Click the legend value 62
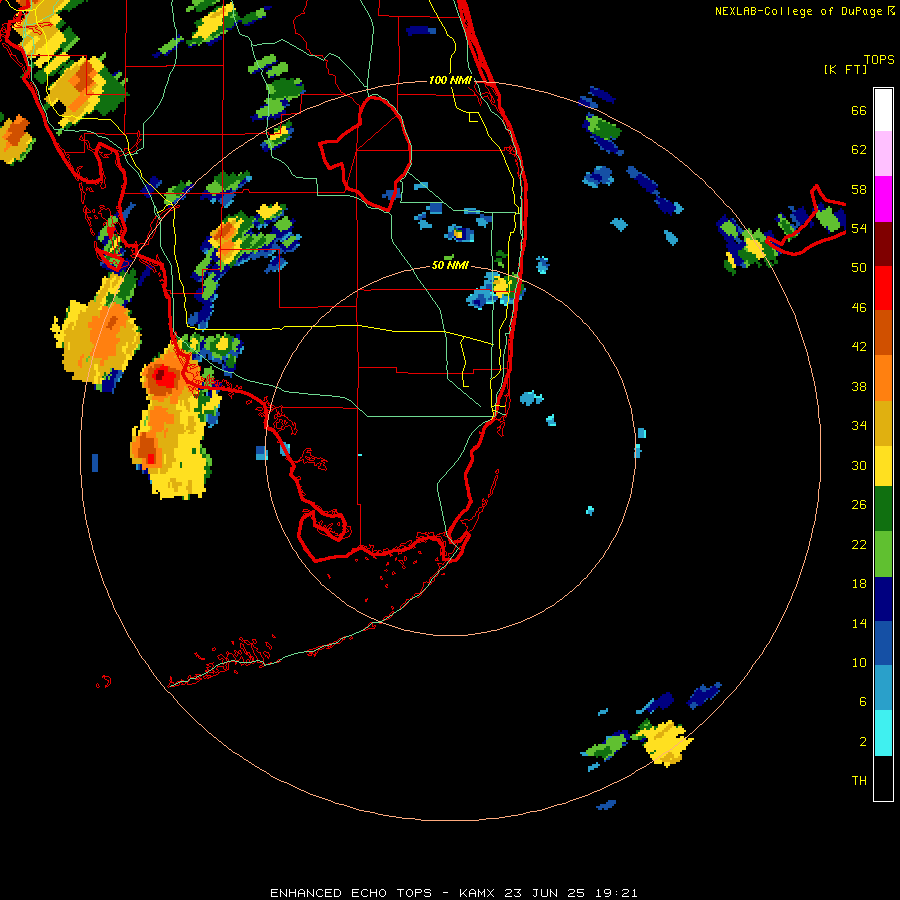The image size is (900, 900). [x=859, y=150]
